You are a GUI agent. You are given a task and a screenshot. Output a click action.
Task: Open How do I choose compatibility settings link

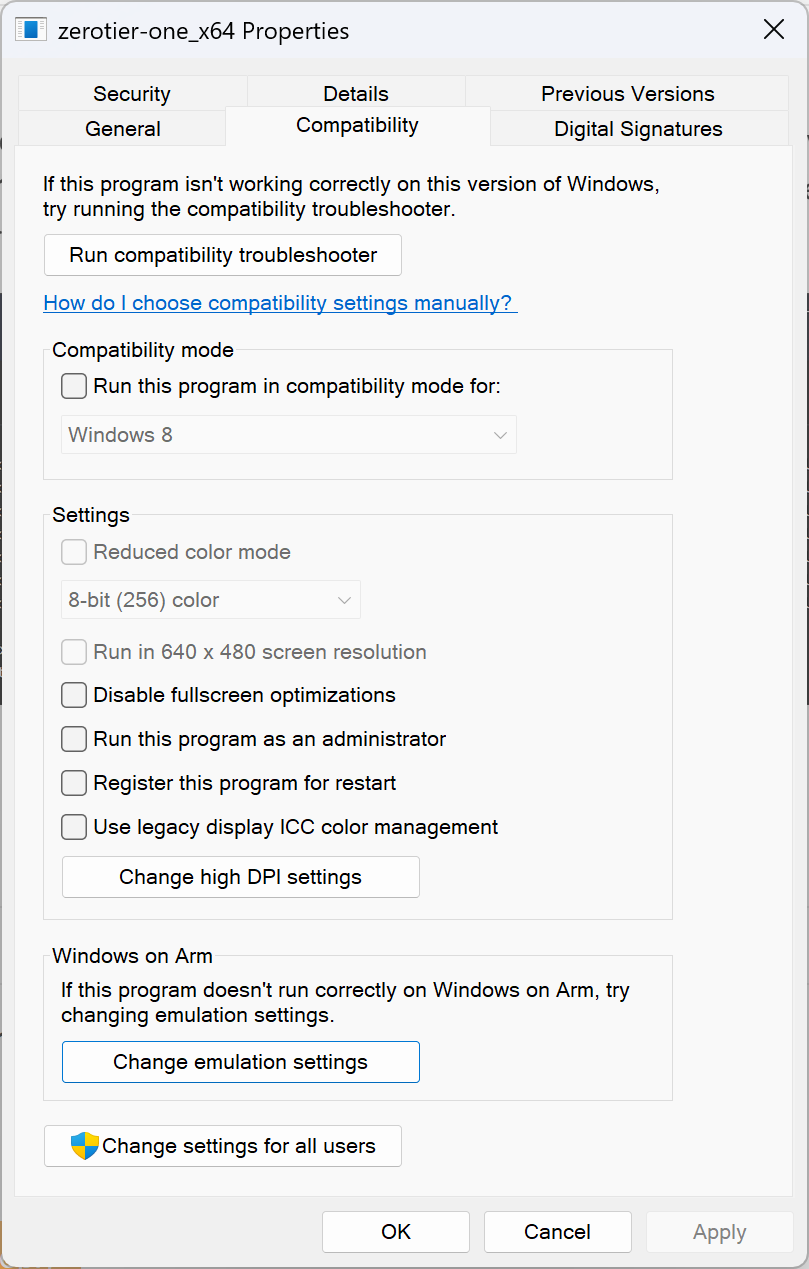[x=280, y=303]
